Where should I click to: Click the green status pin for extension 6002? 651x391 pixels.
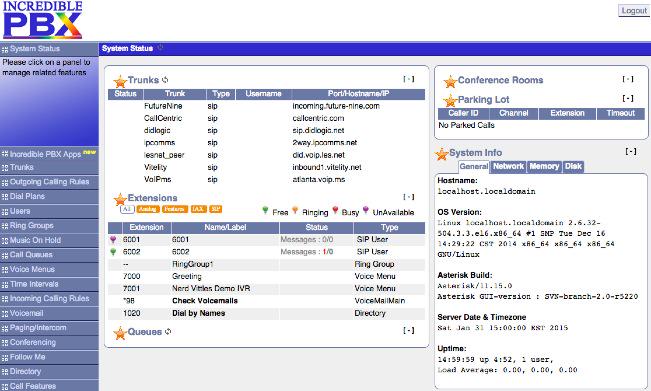pos(113,252)
